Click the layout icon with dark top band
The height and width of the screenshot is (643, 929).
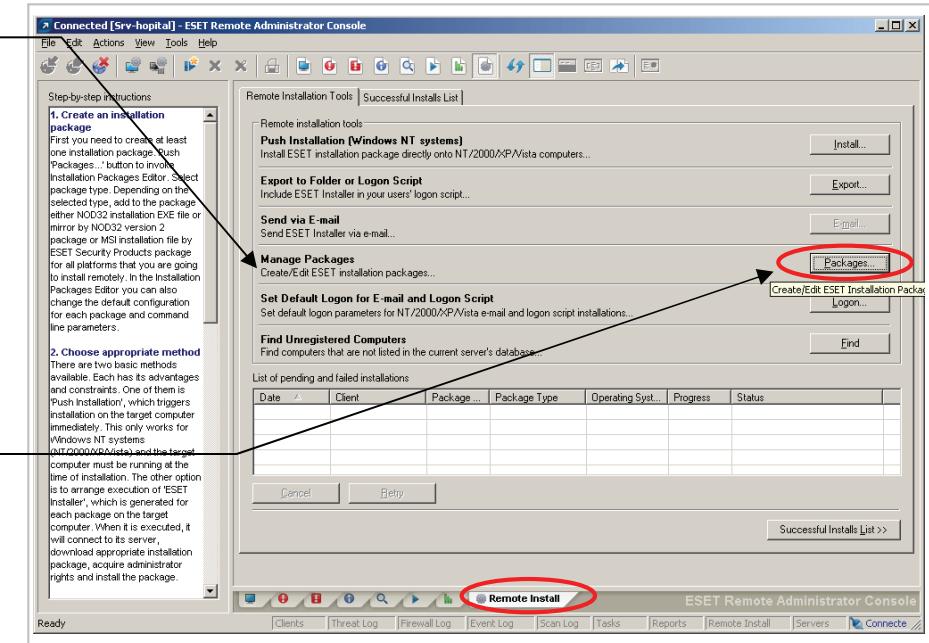[x=567, y=66]
